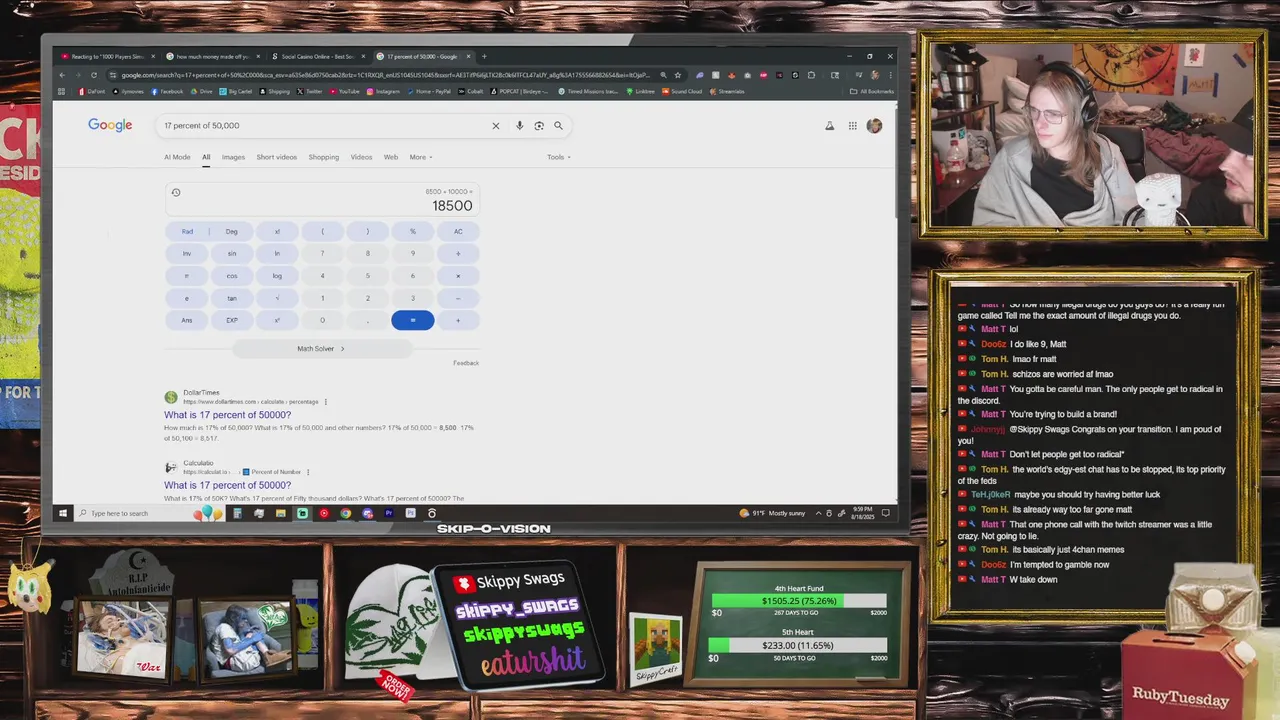Image resolution: width=1280 pixels, height=720 pixels.
Task: Open calculator history icon
Action: (x=176, y=192)
